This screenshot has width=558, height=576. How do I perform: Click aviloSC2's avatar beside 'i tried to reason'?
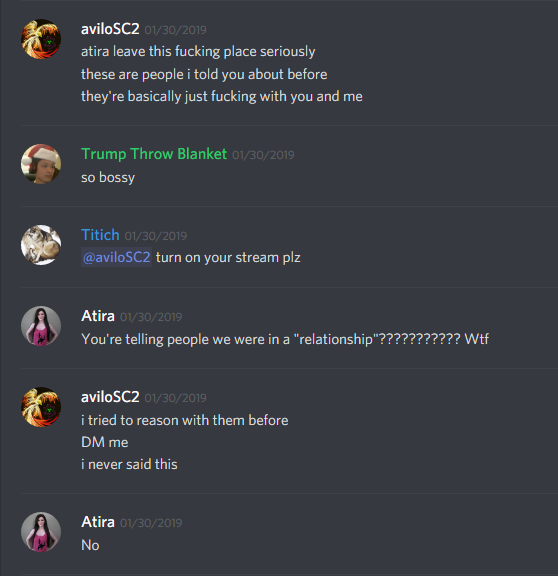coord(41,407)
